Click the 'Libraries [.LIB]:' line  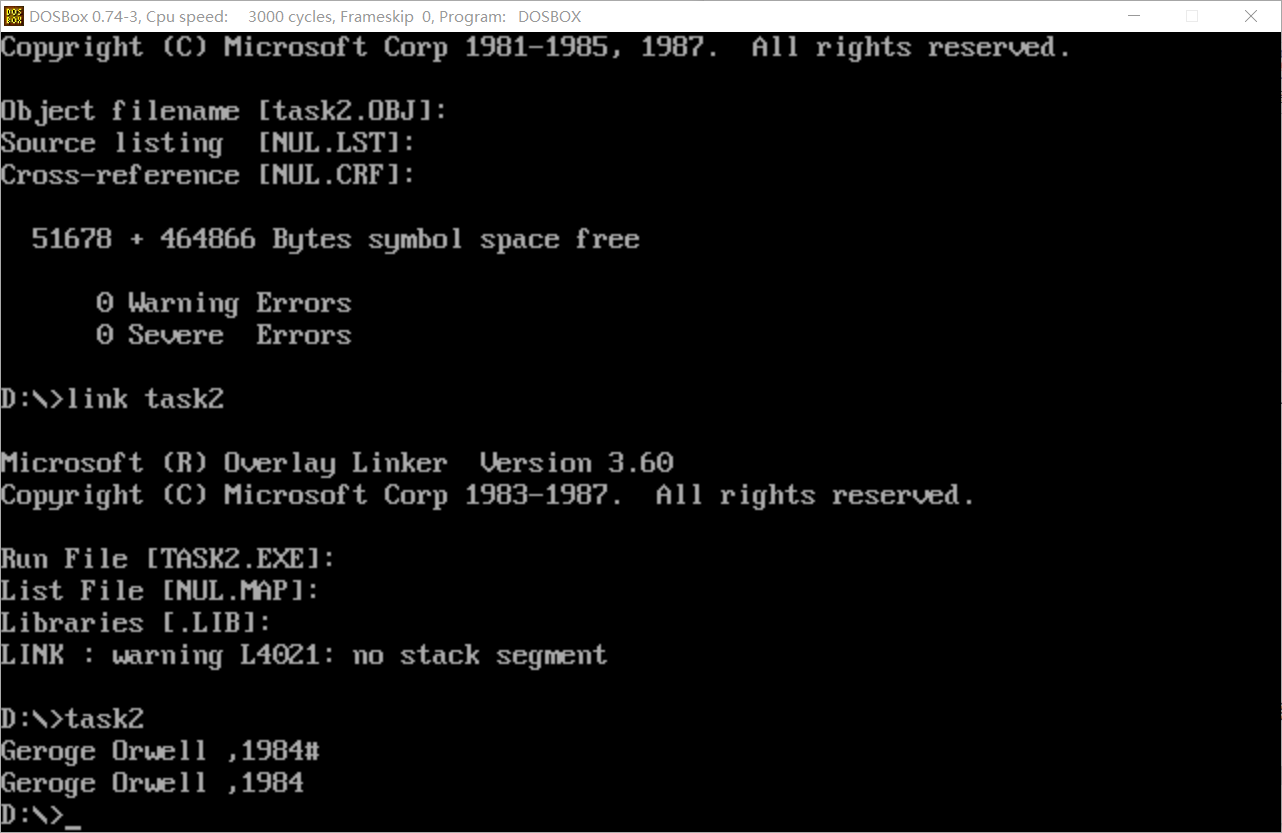[136, 623]
